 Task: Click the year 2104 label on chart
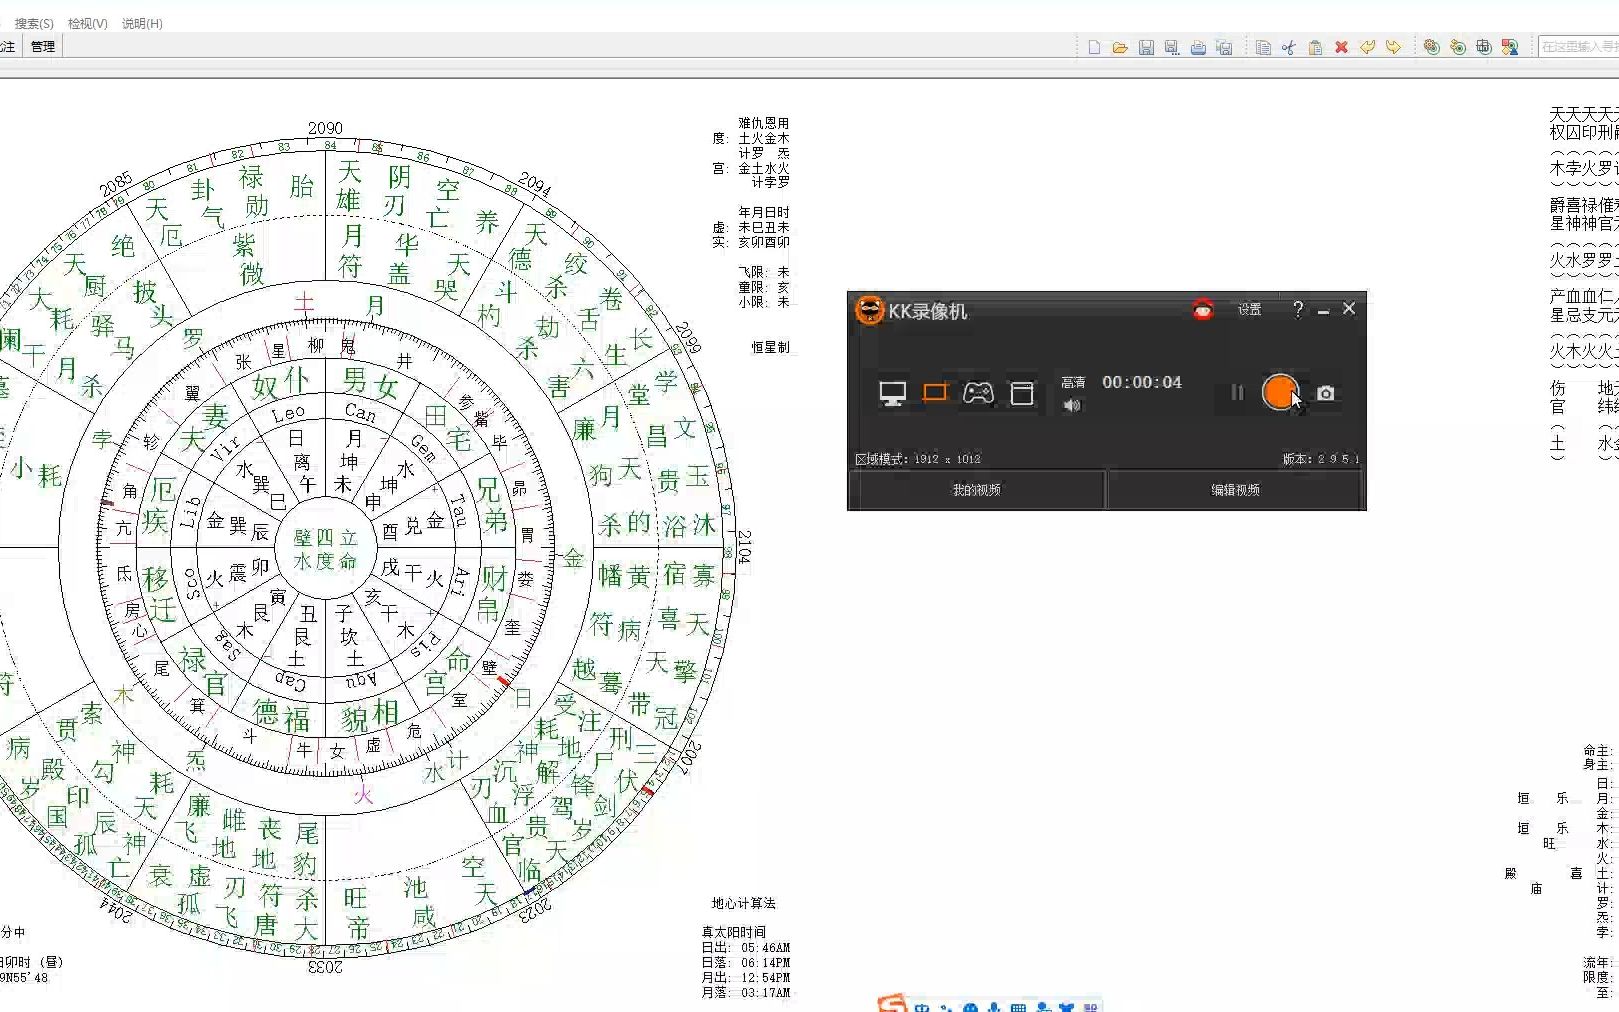(744, 547)
